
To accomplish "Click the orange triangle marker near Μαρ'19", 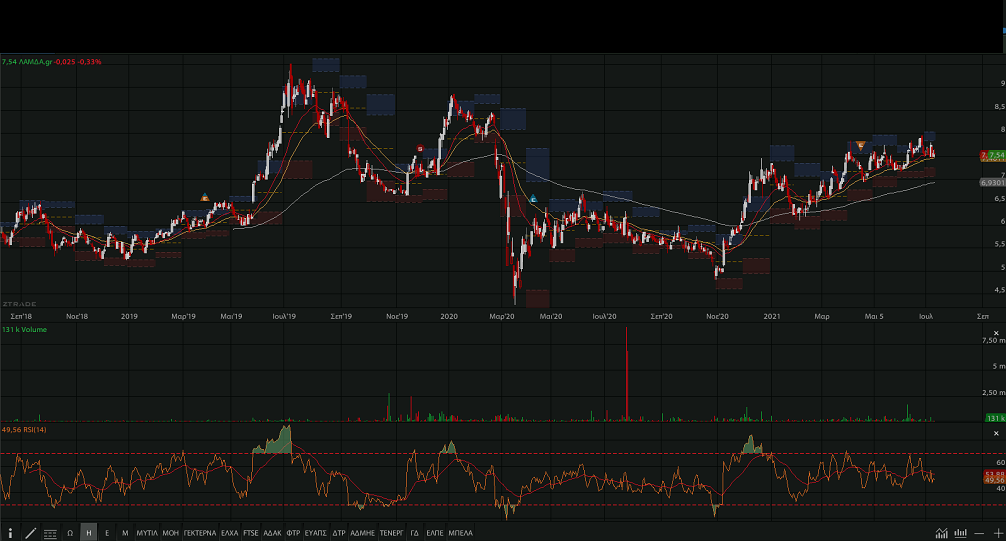I will 204,197.
